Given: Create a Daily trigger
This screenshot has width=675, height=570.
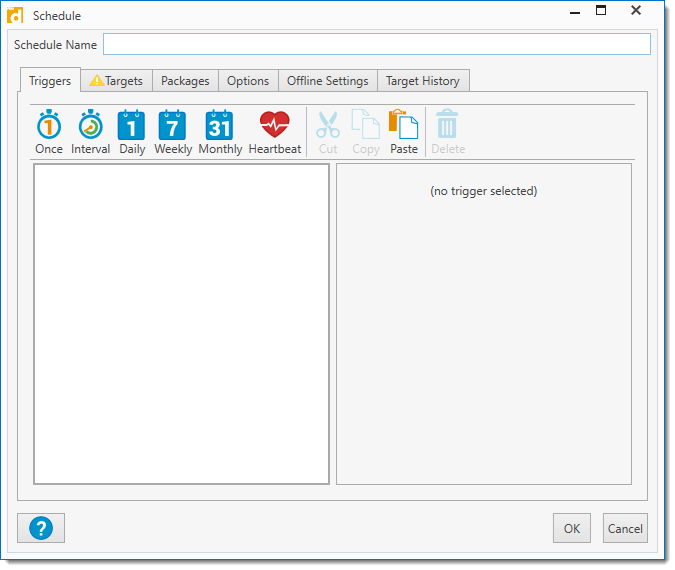Looking at the screenshot, I should (x=132, y=132).
